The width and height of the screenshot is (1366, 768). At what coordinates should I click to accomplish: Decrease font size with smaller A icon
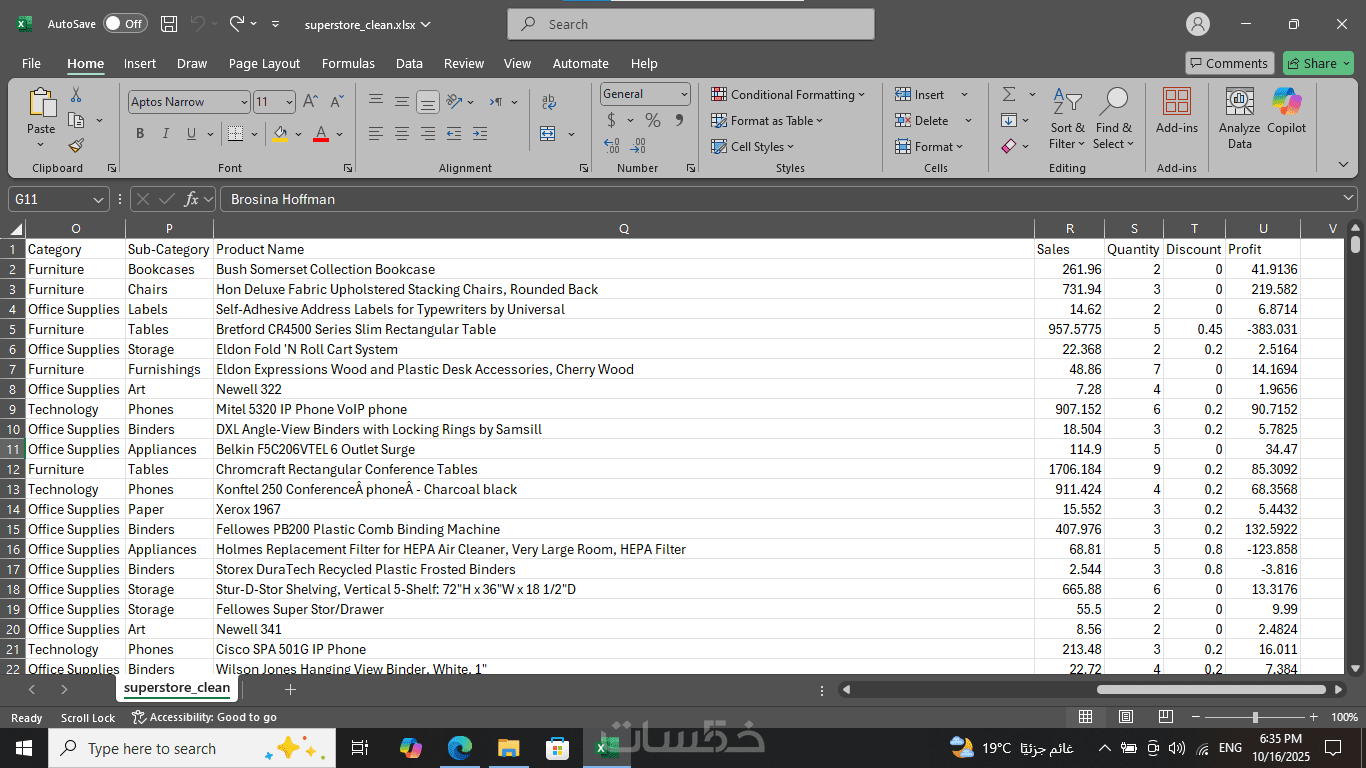pyautogui.click(x=336, y=101)
